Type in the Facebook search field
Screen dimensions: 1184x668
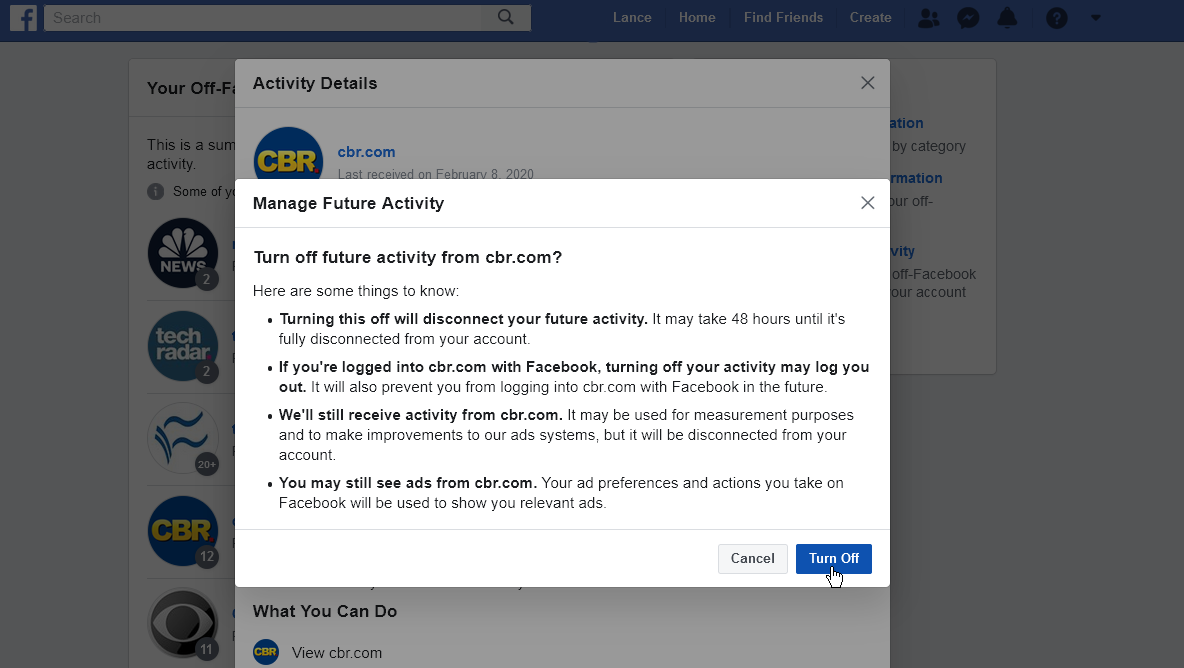point(265,17)
